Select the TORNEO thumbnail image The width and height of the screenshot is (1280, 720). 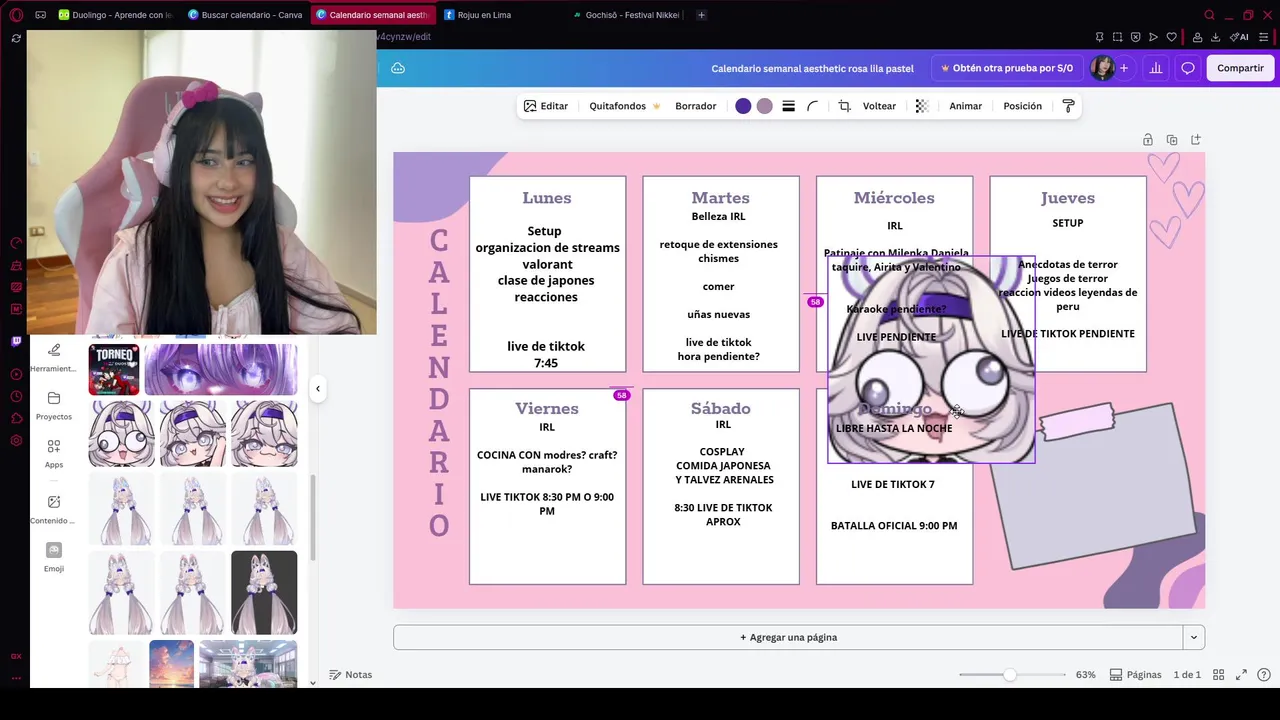click(114, 369)
